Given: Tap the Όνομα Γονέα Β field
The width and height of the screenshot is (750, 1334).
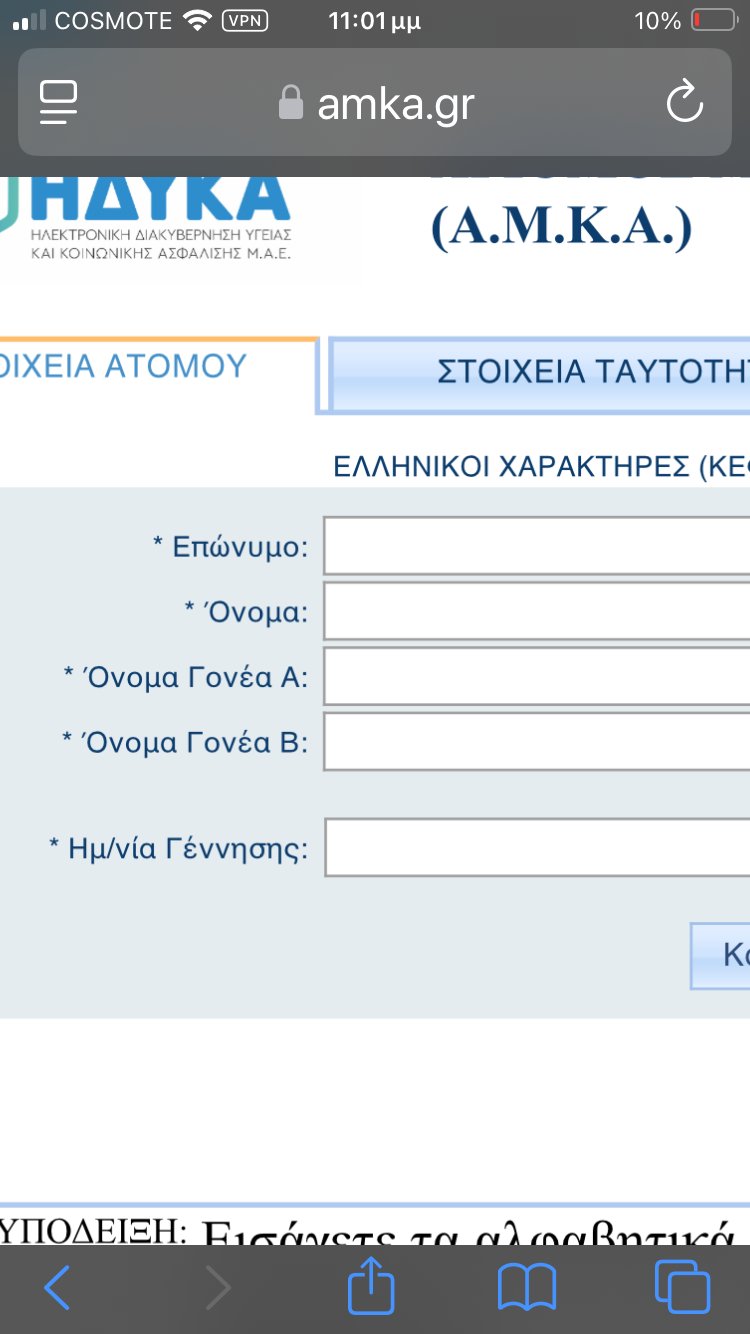Looking at the screenshot, I should 536,741.
